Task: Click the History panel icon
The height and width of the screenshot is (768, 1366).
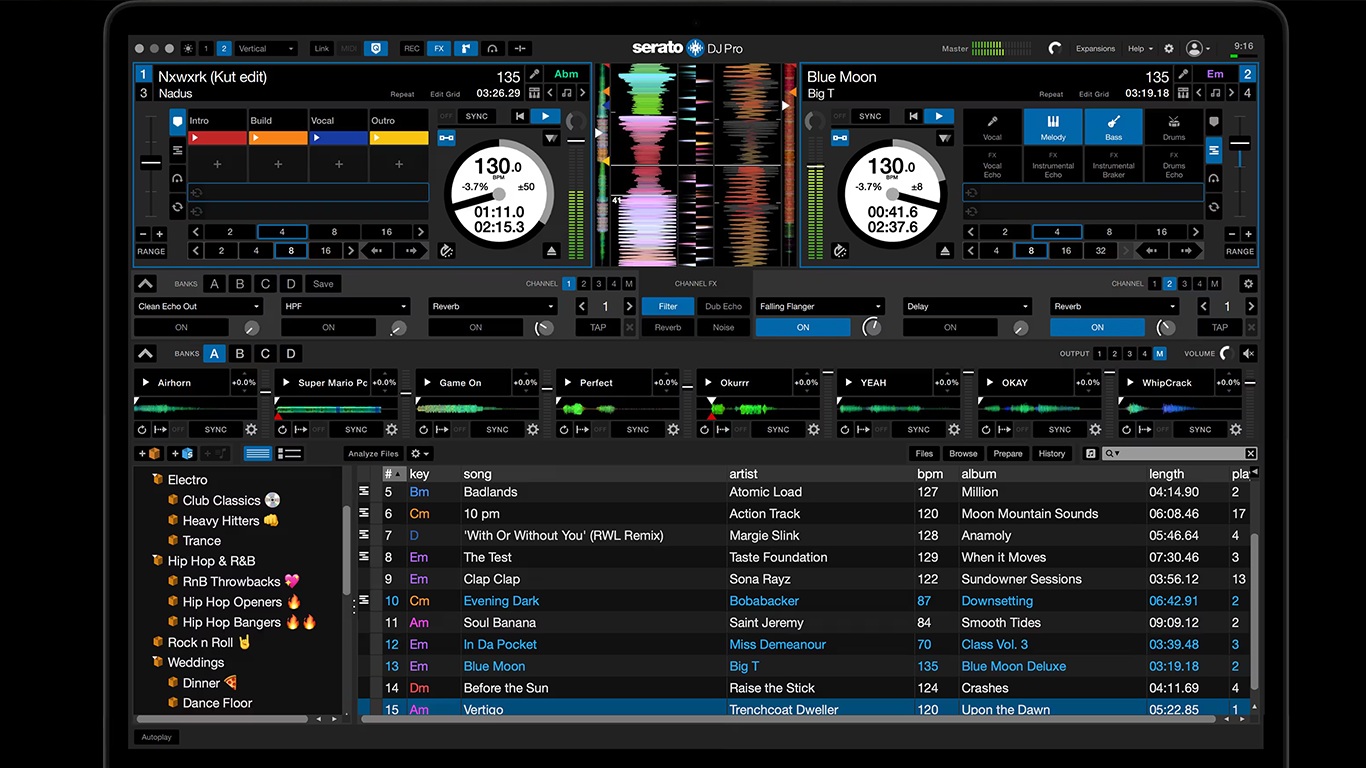Action: (x=1051, y=453)
